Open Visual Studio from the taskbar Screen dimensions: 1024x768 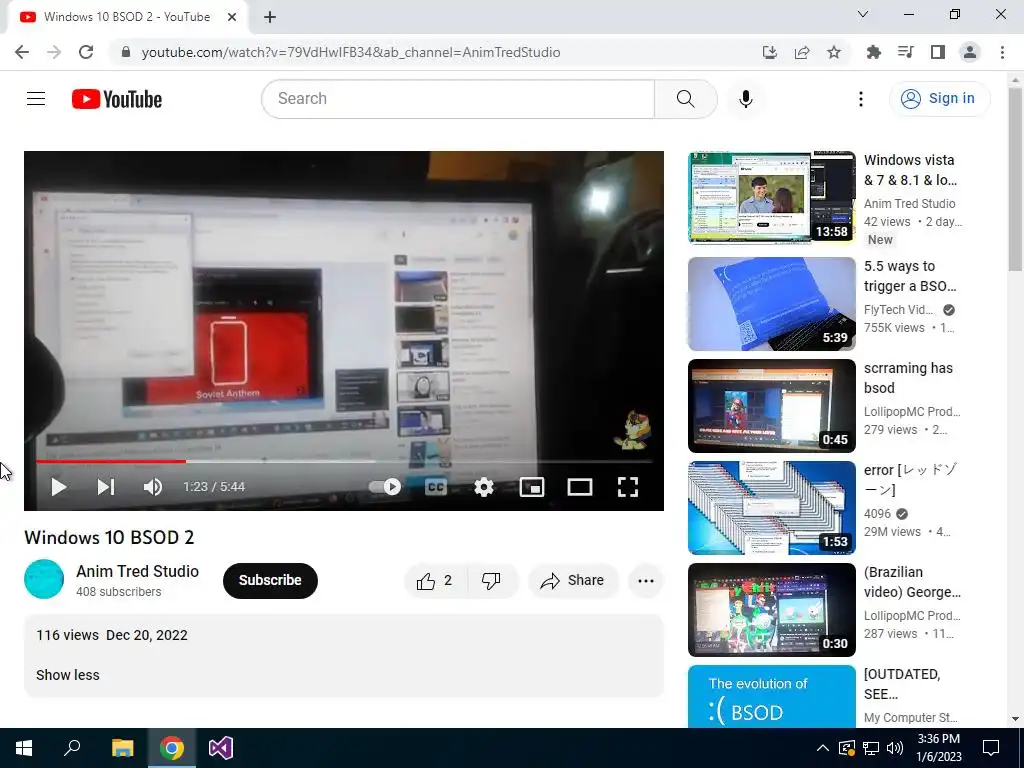(x=221, y=748)
